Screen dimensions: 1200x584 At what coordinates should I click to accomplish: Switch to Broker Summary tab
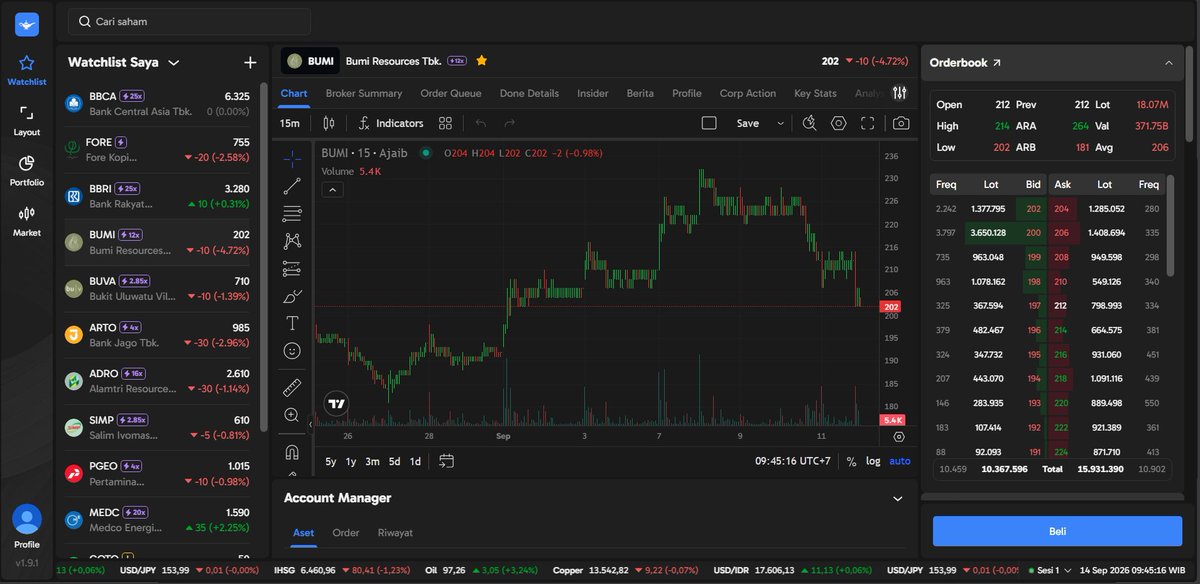pyautogui.click(x=364, y=93)
